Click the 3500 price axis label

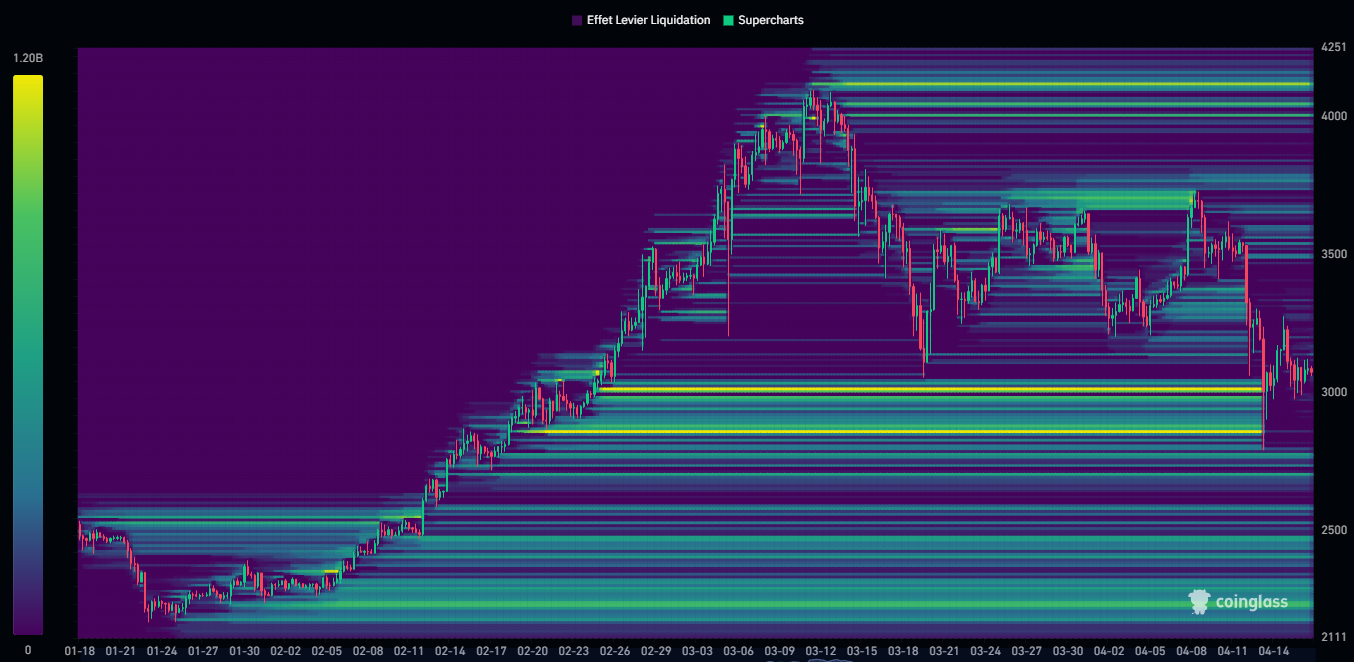point(1333,254)
